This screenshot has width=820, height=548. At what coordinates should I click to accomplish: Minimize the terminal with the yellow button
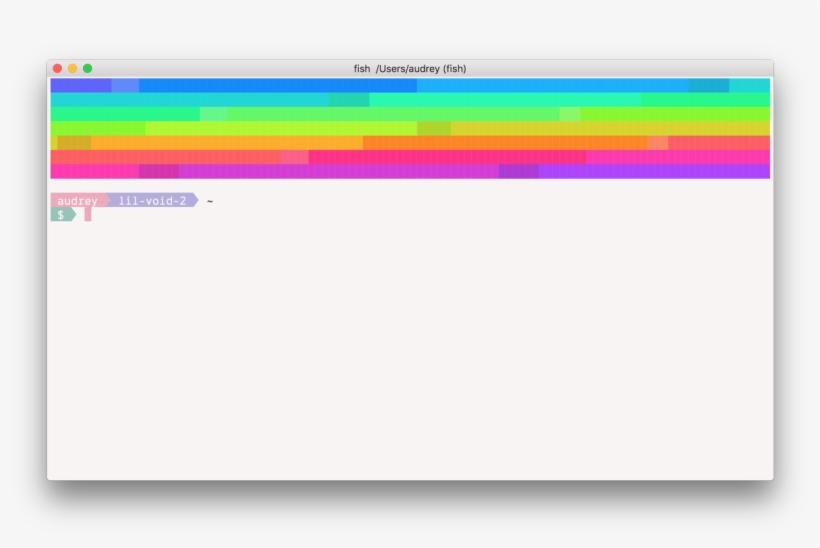click(72, 68)
